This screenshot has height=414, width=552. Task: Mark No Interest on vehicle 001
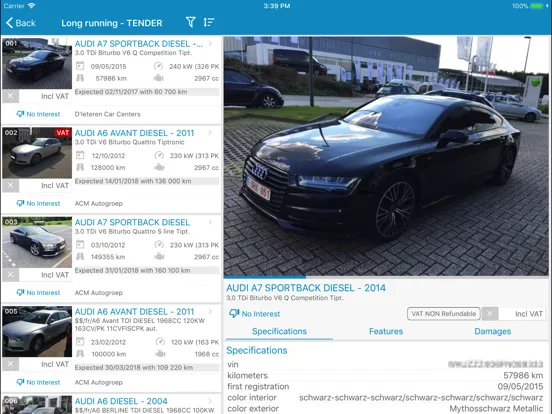38,114
